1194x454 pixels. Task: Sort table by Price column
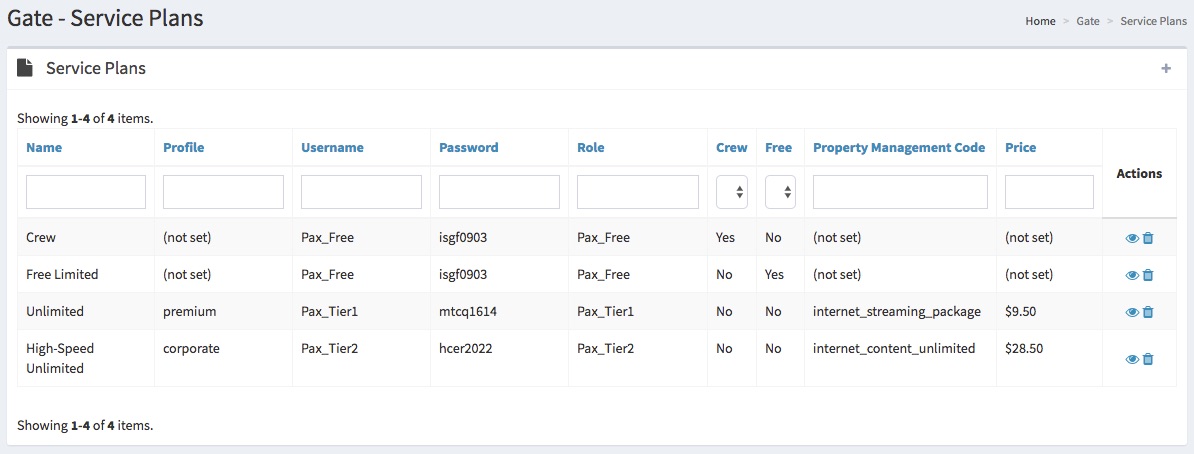pos(1020,147)
